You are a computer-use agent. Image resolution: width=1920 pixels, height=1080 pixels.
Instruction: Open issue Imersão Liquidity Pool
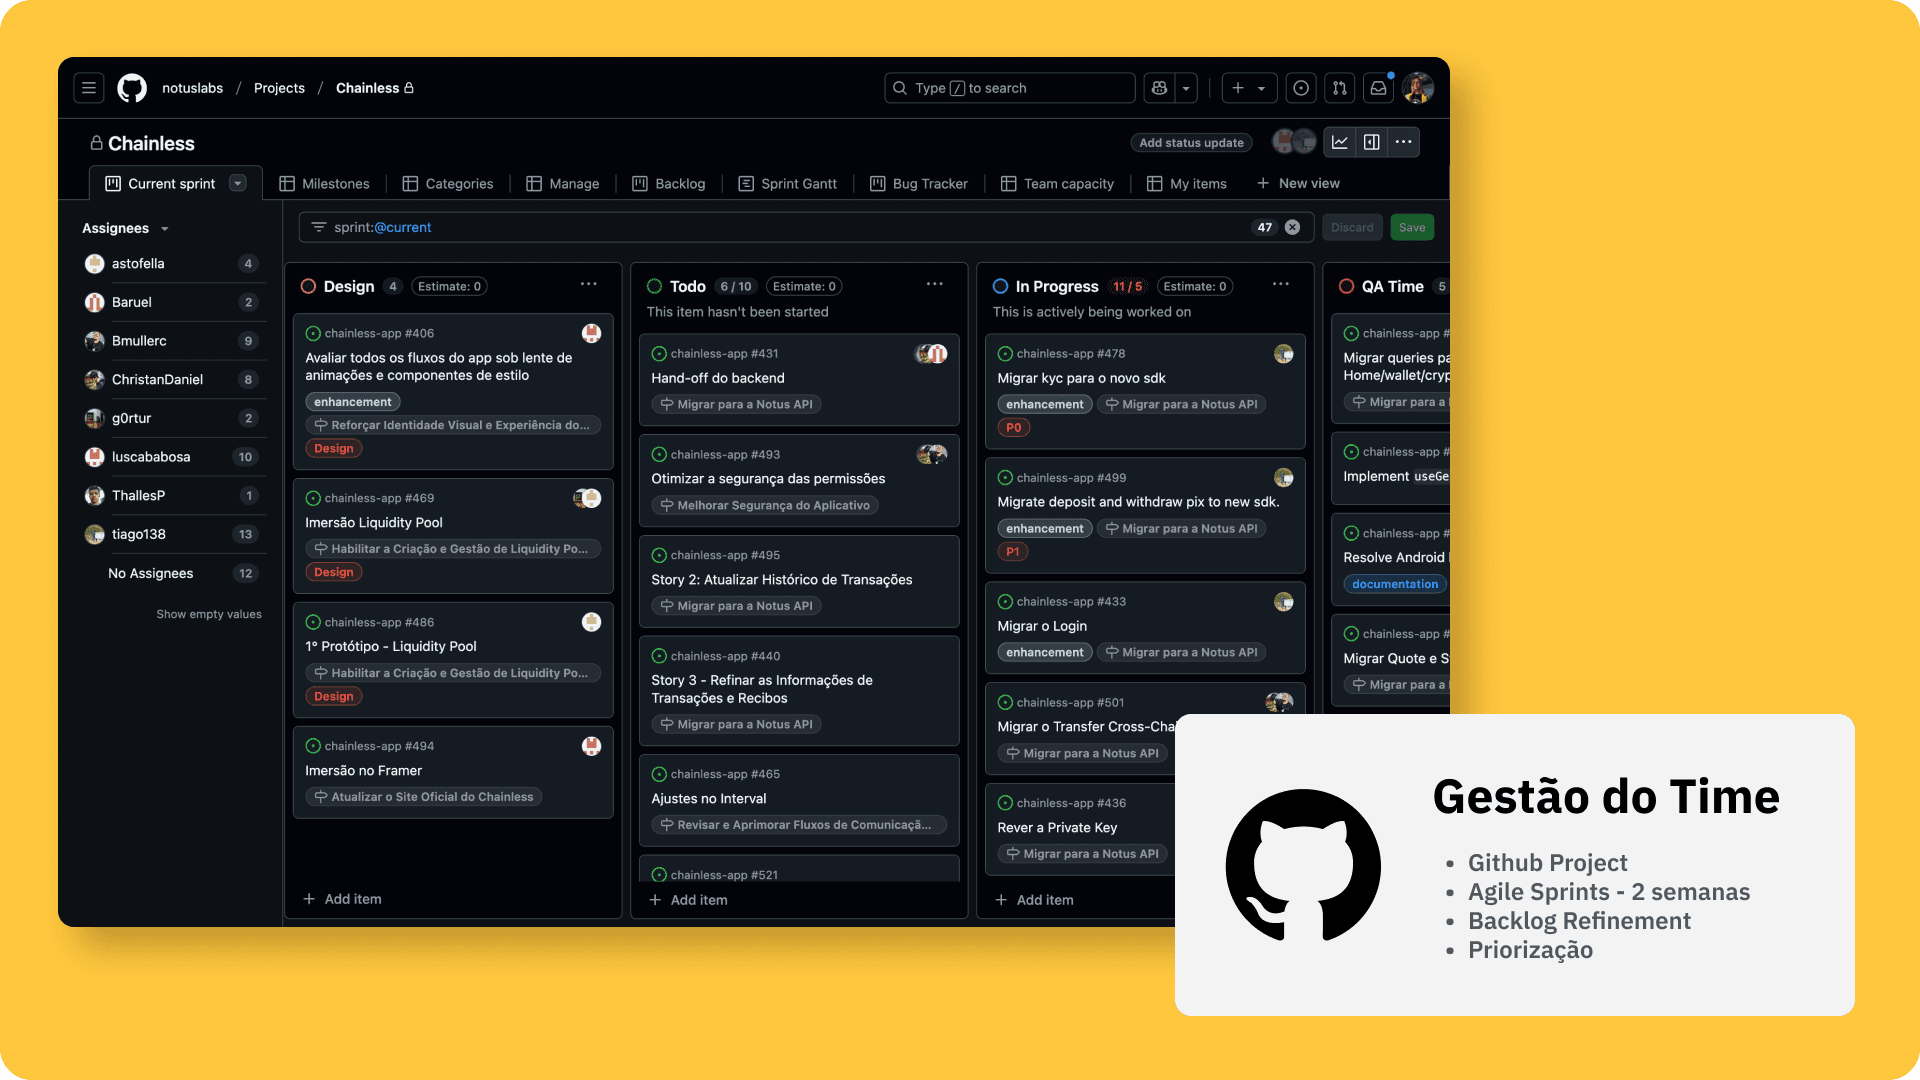[x=374, y=522]
